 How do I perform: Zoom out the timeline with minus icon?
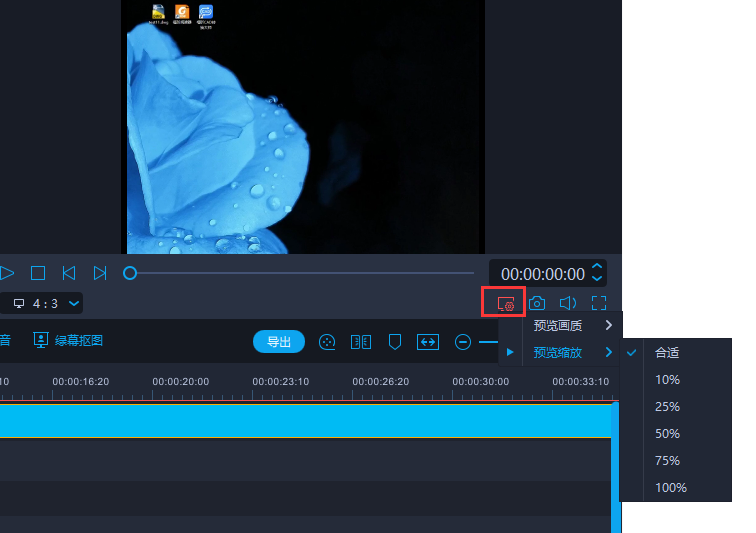click(x=463, y=342)
